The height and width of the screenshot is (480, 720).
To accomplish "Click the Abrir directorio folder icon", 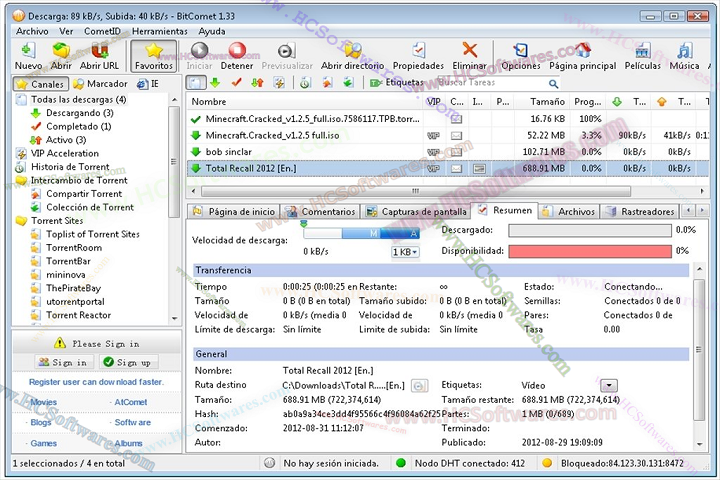I will coord(352,56).
